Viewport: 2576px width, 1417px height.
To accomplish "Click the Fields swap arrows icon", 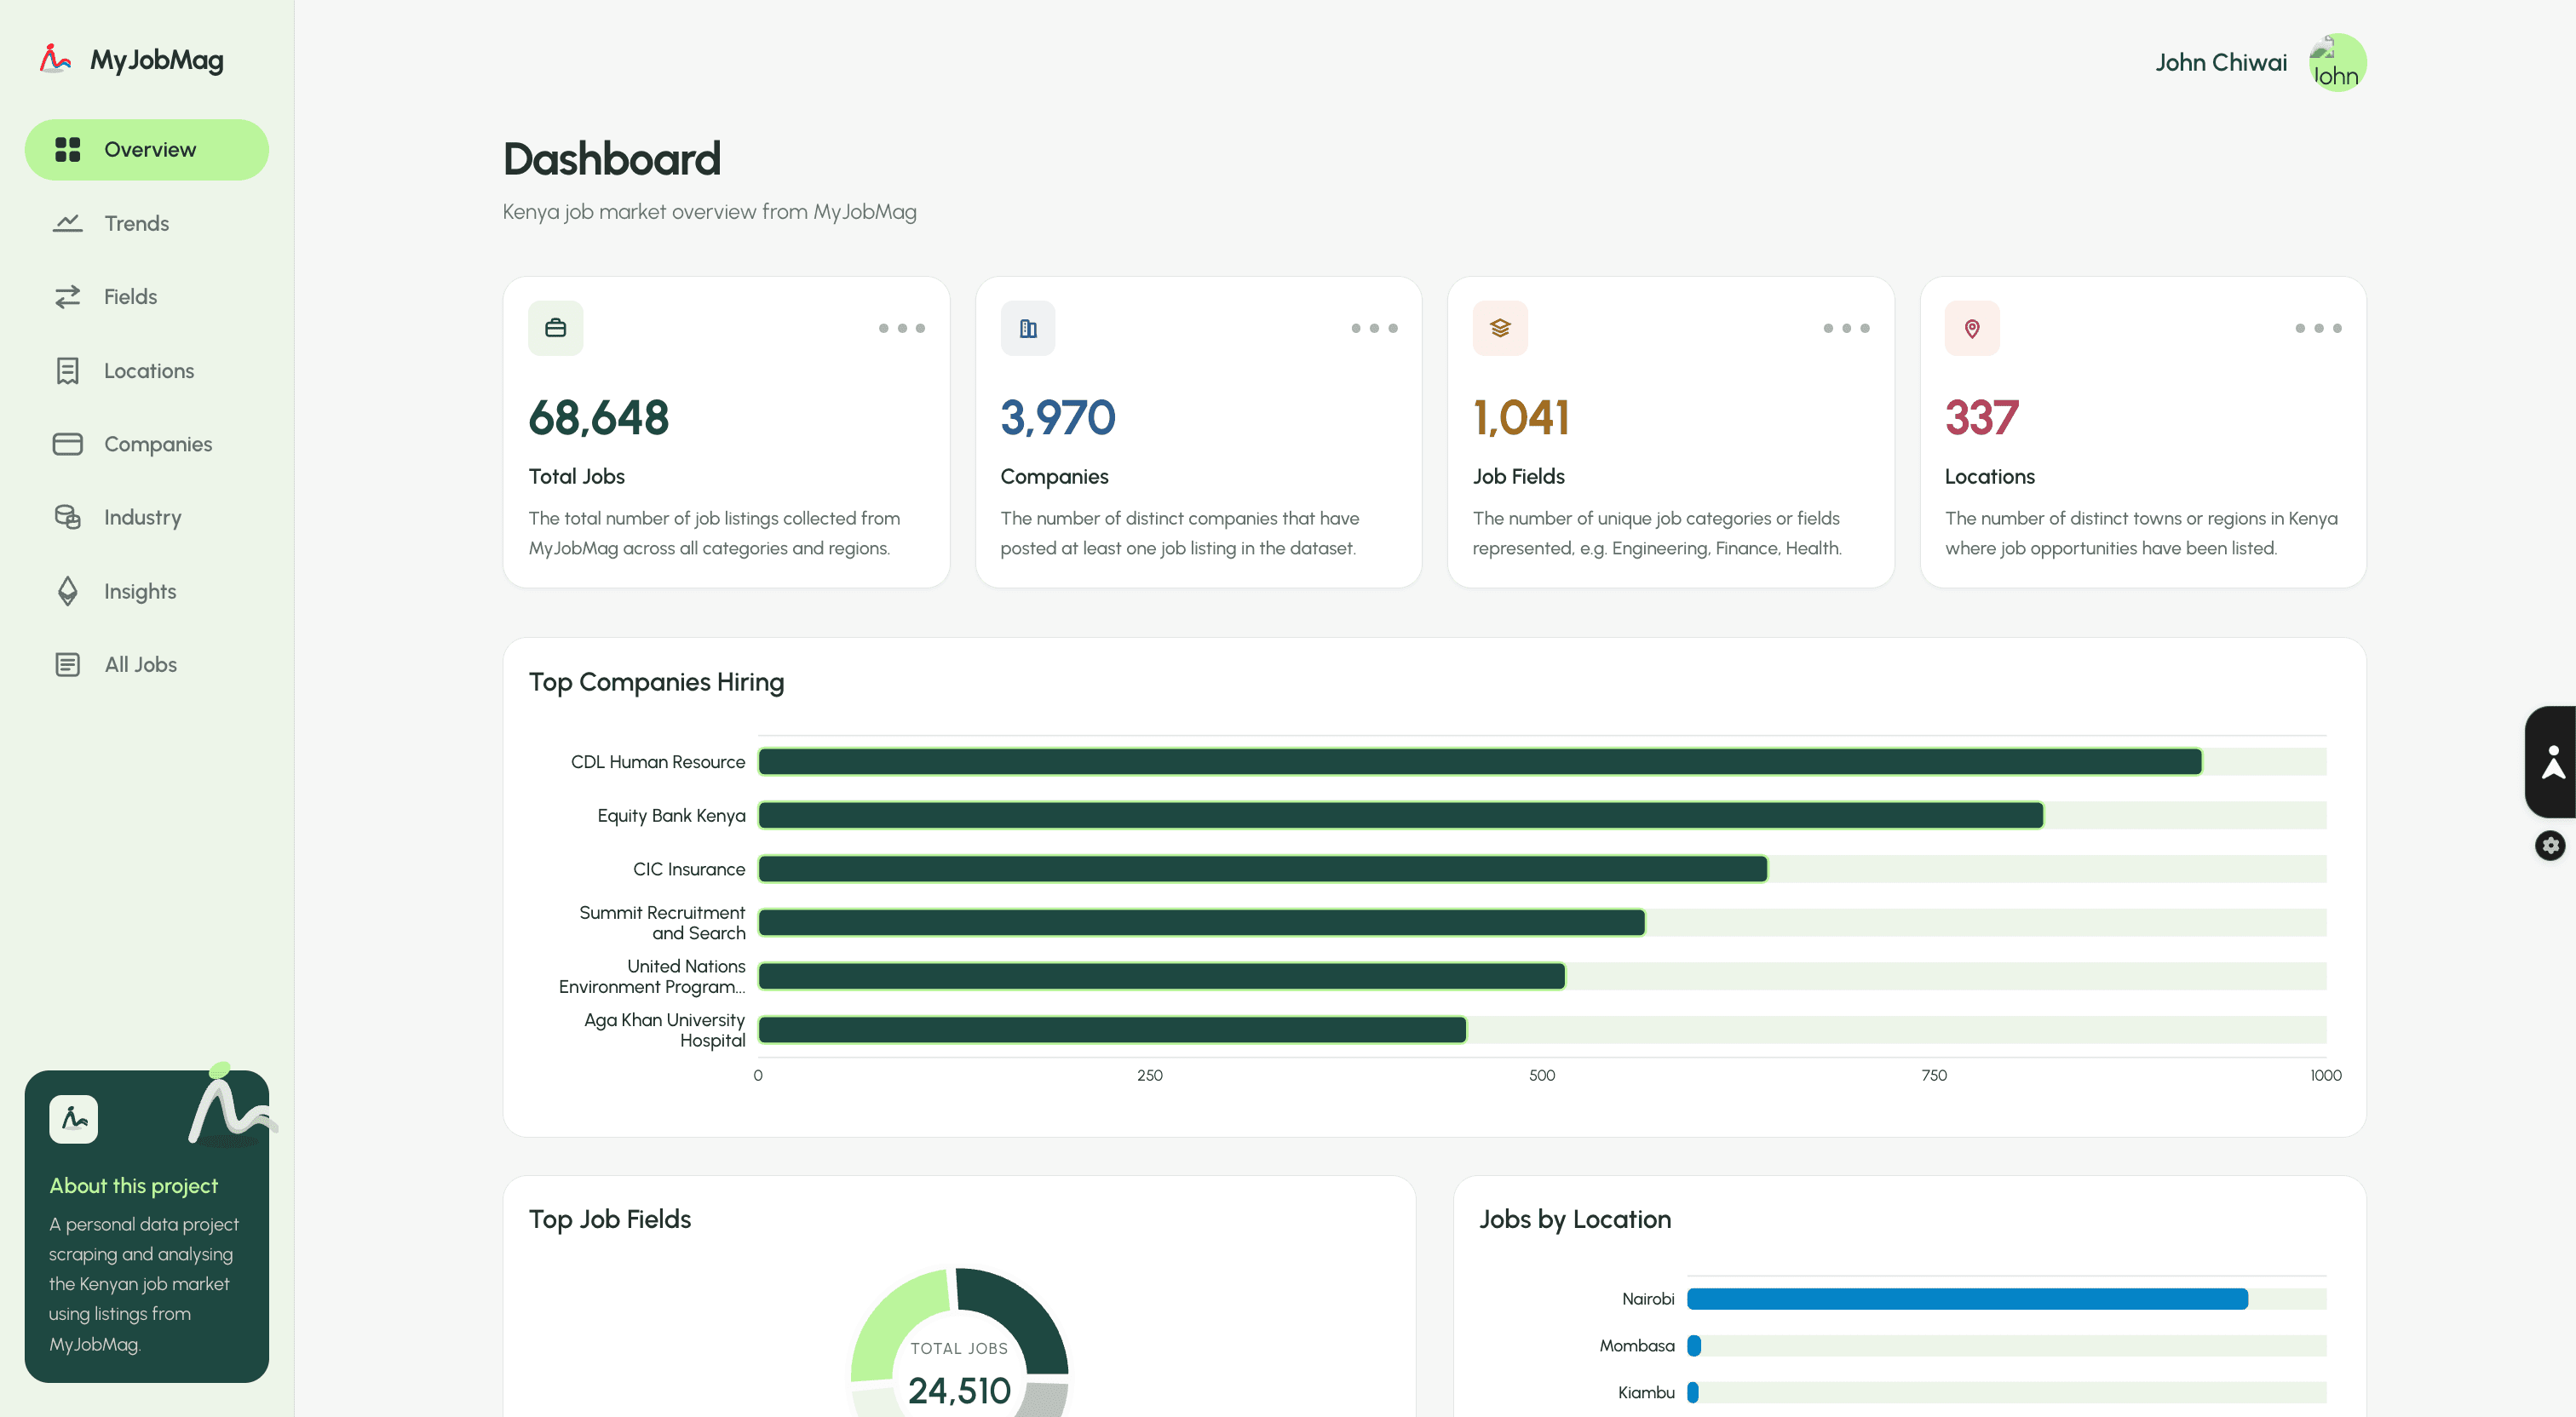I will pos(67,297).
